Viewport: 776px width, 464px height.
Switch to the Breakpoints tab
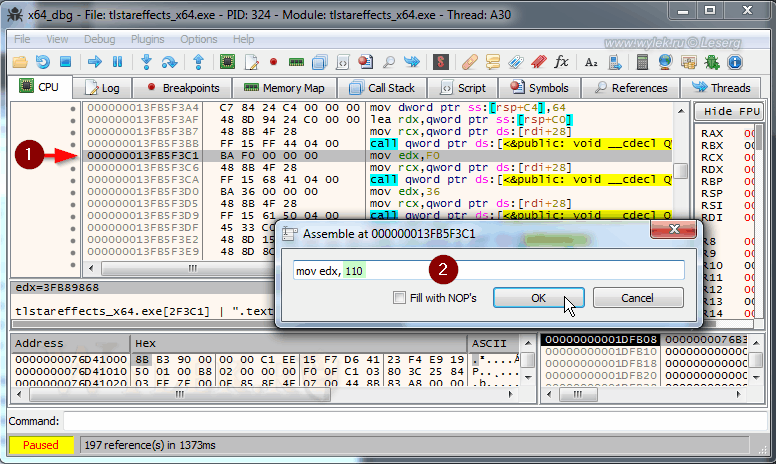click(183, 88)
